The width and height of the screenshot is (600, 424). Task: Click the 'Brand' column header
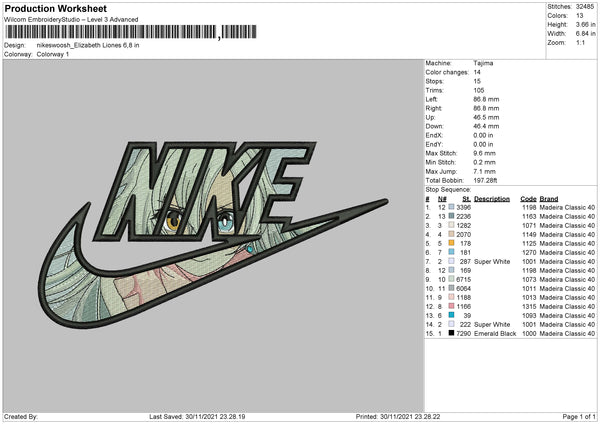tap(549, 199)
